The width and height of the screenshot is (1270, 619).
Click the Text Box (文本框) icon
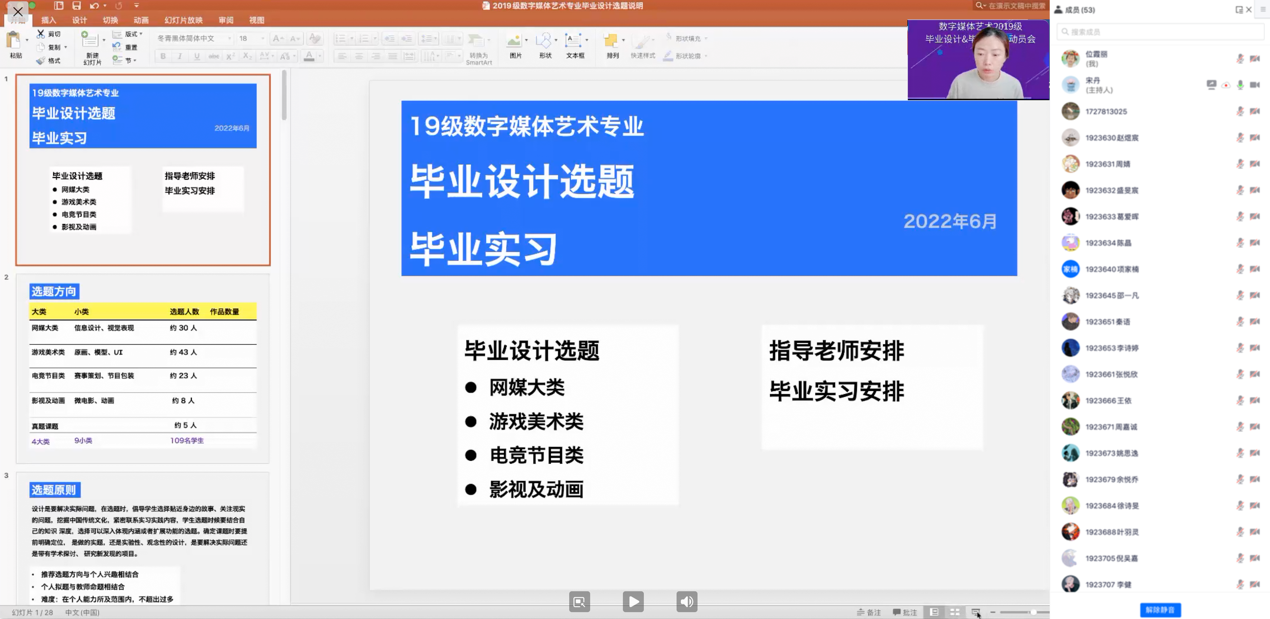[574, 44]
